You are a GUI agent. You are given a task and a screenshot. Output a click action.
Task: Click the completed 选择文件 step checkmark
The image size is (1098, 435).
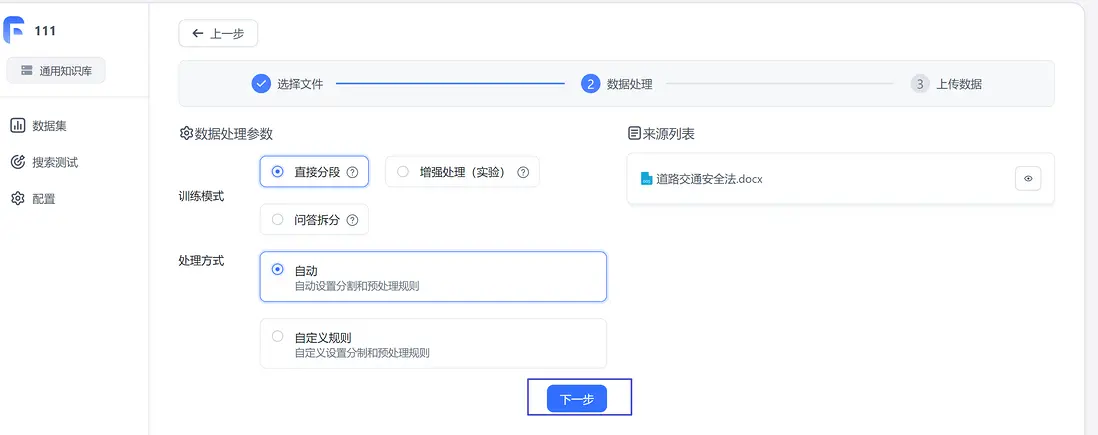[260, 84]
